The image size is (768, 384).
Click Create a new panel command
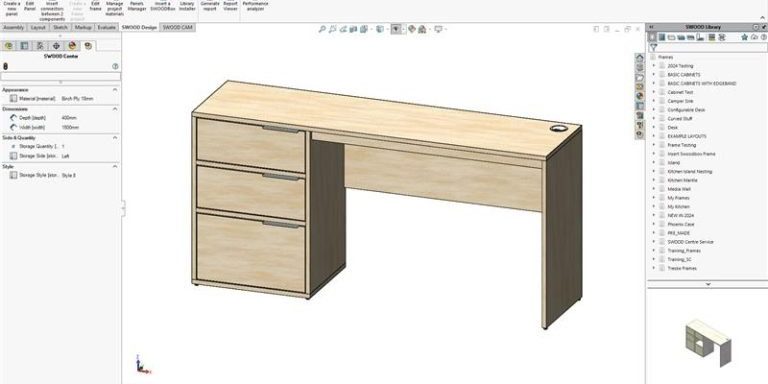coord(12,8)
